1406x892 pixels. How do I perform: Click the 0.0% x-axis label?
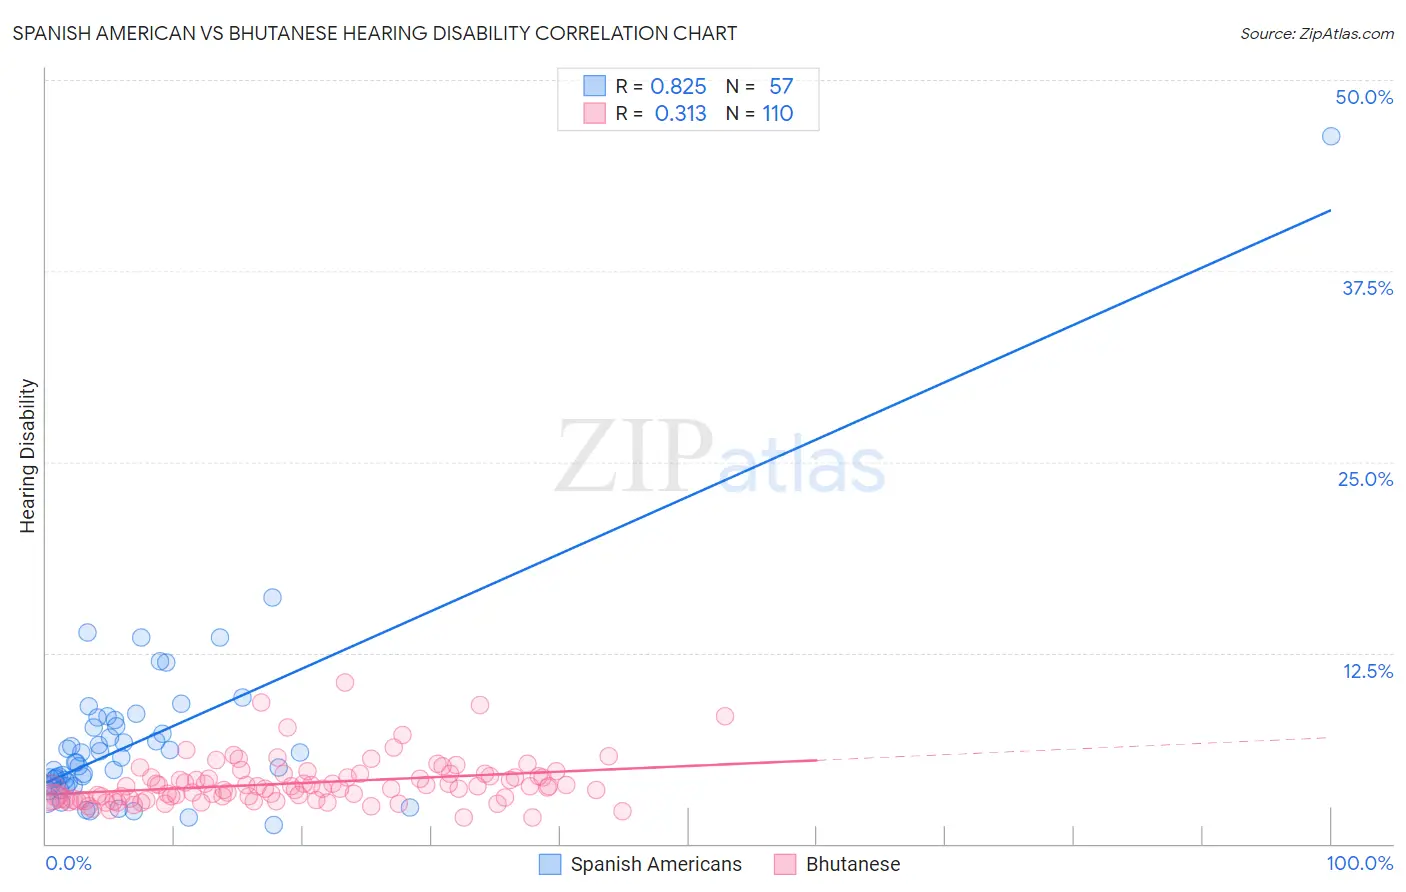68,863
